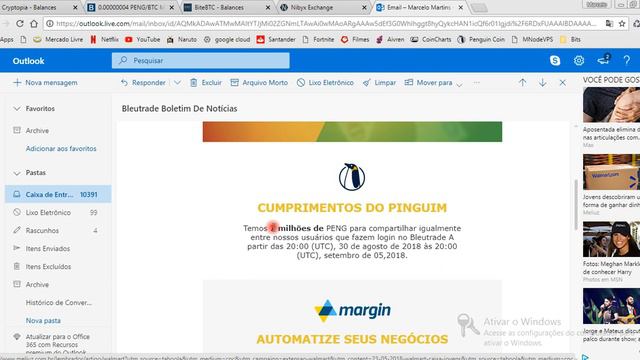Go to next message with down arrow
This screenshot has height=360, width=640.
pos(542,82)
